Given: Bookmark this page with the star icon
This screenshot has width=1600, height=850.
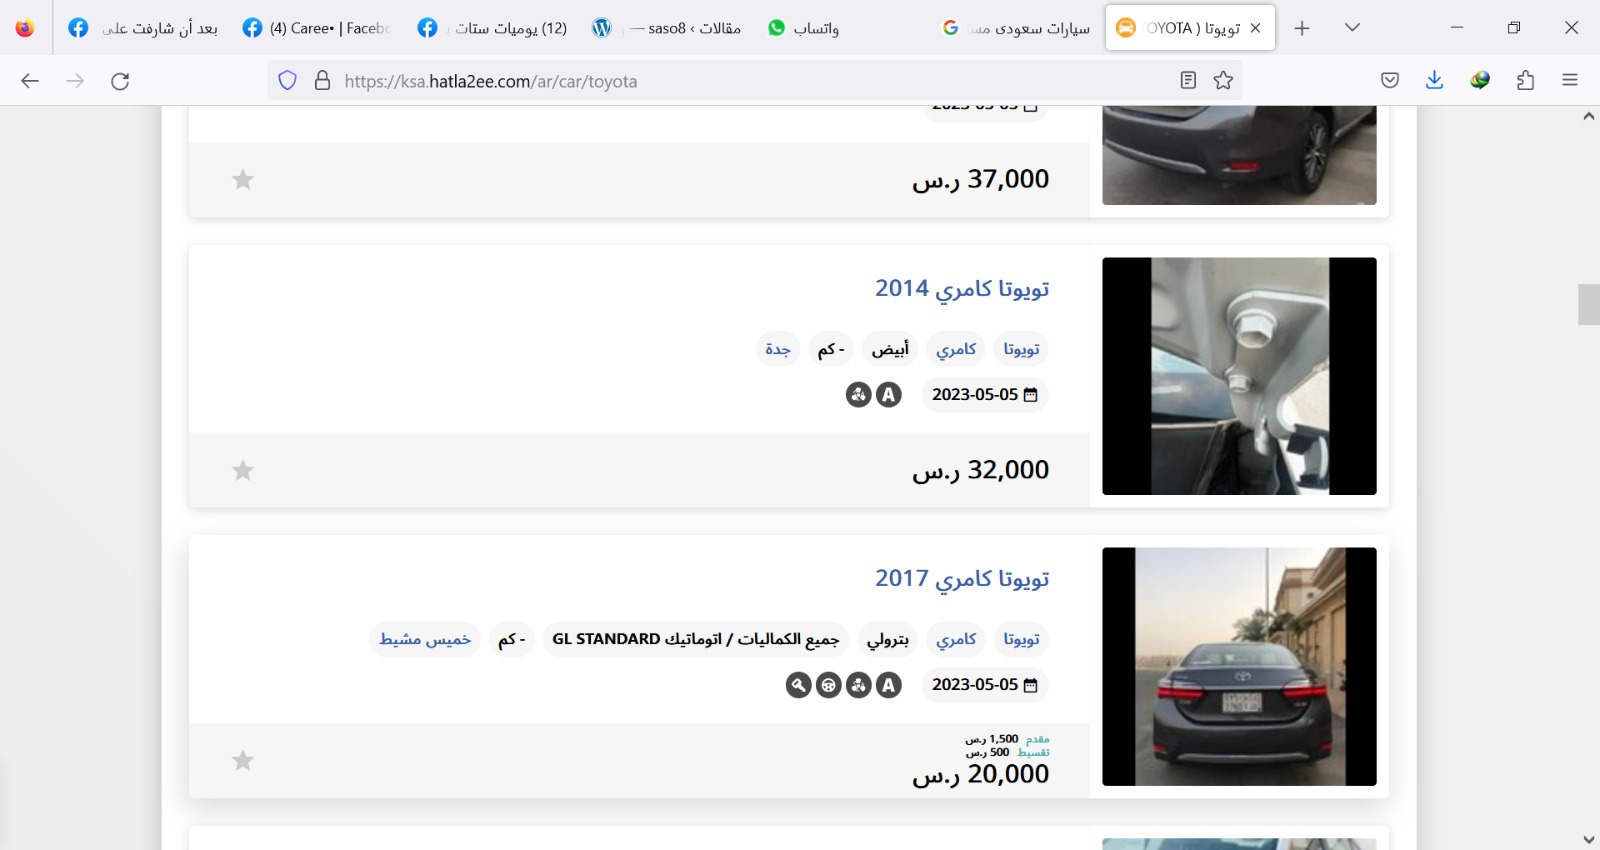Looking at the screenshot, I should (x=1223, y=81).
